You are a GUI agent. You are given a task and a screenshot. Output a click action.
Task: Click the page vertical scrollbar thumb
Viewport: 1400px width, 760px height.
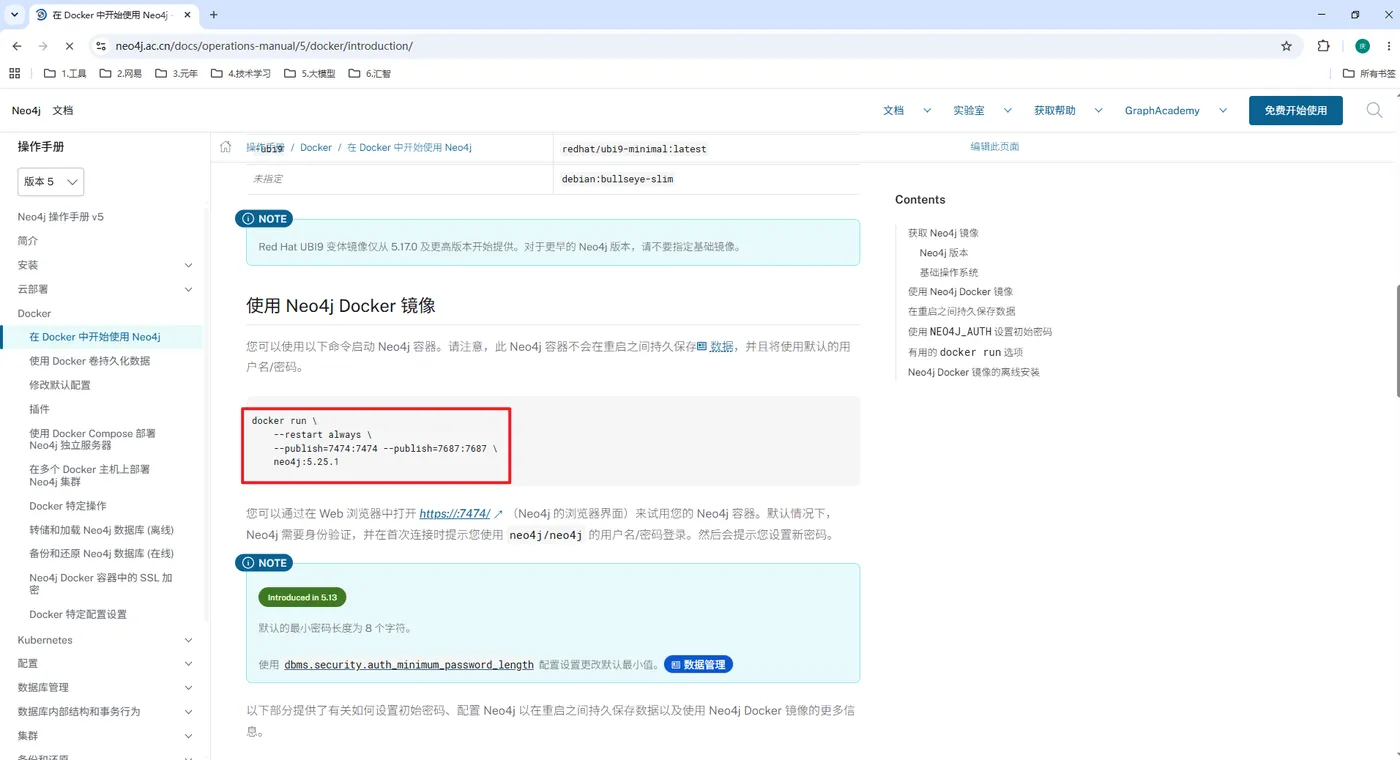tap(1396, 342)
